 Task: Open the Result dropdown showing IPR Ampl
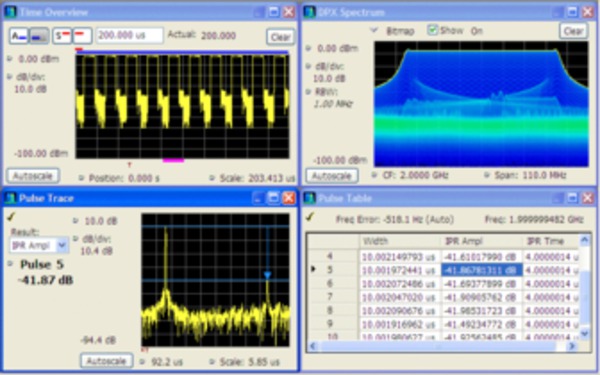[x=39, y=245]
